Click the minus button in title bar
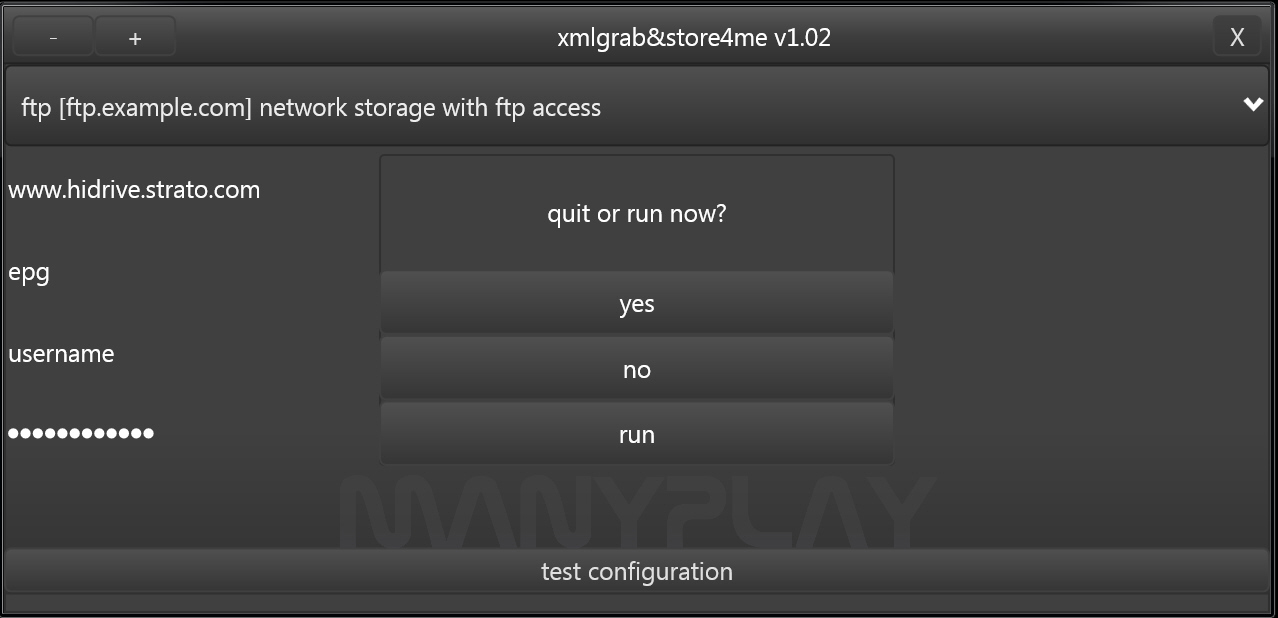Screen dimensions: 1278x618 (53, 38)
